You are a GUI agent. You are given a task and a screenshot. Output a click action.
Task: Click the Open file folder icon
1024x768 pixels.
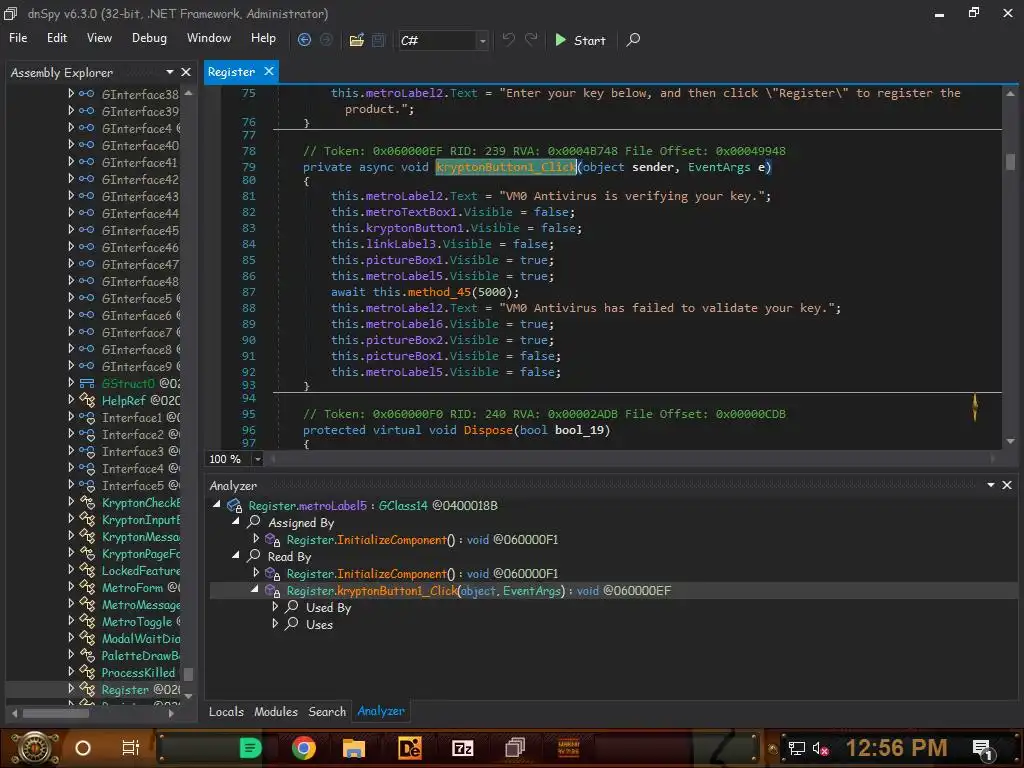click(x=356, y=40)
